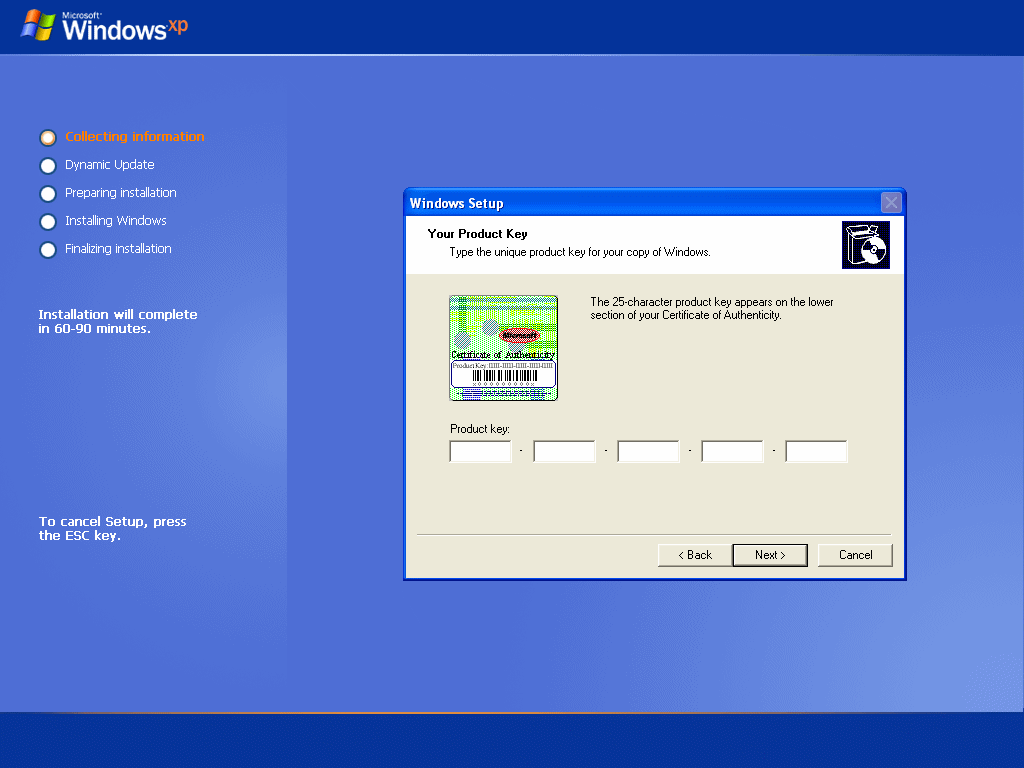Click the "Preparing installation" text
Viewport: 1024px width, 768px height.
(121, 193)
